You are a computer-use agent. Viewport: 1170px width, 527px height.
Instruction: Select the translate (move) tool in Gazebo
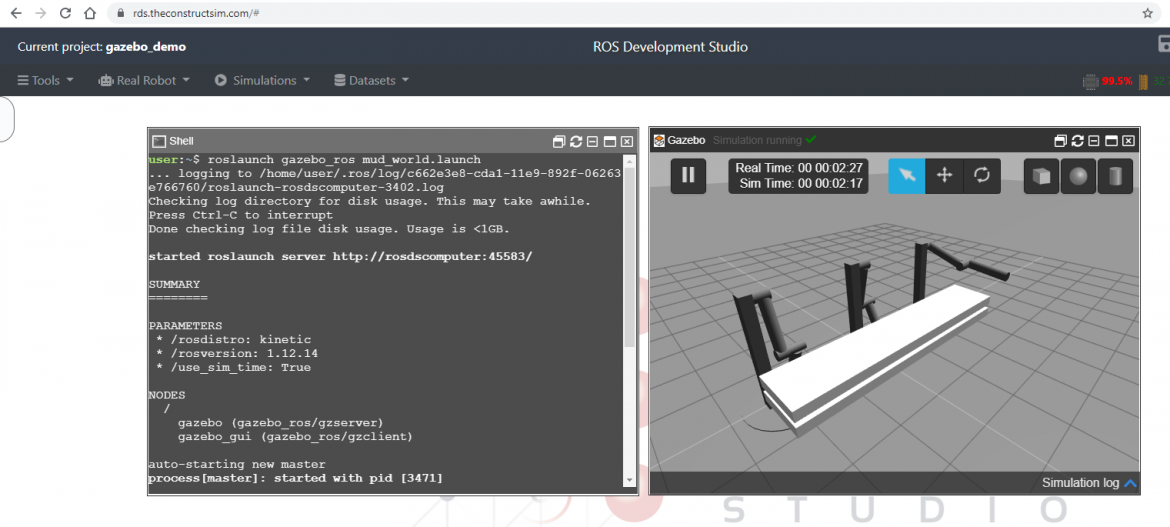[944, 175]
